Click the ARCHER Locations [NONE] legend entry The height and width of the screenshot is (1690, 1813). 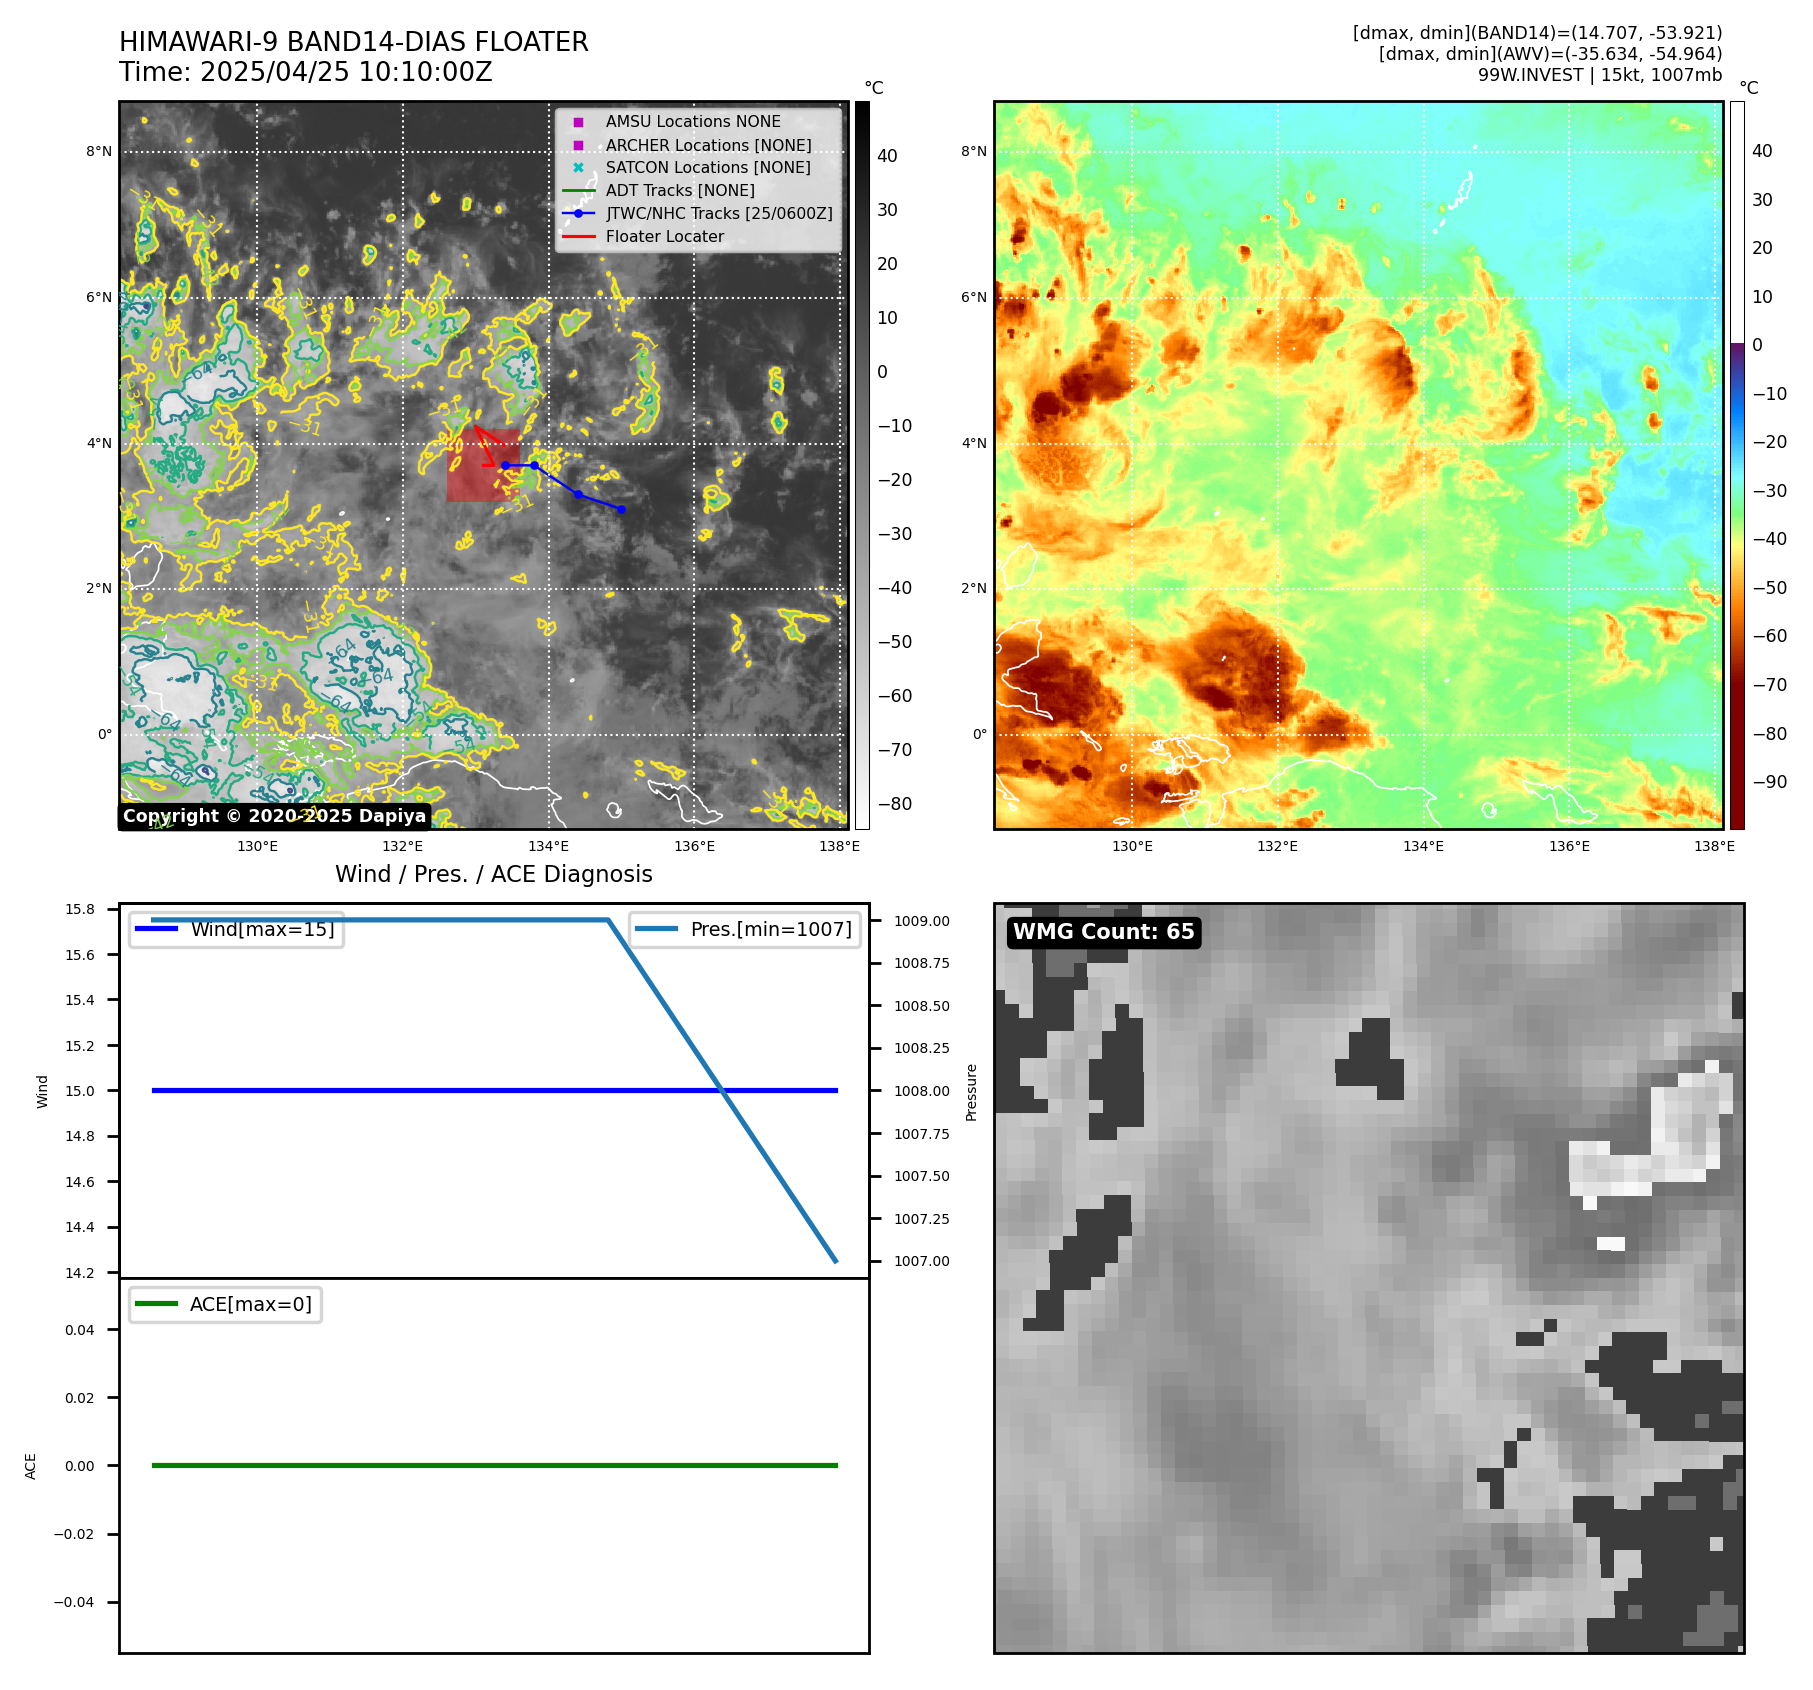pyautogui.click(x=708, y=145)
